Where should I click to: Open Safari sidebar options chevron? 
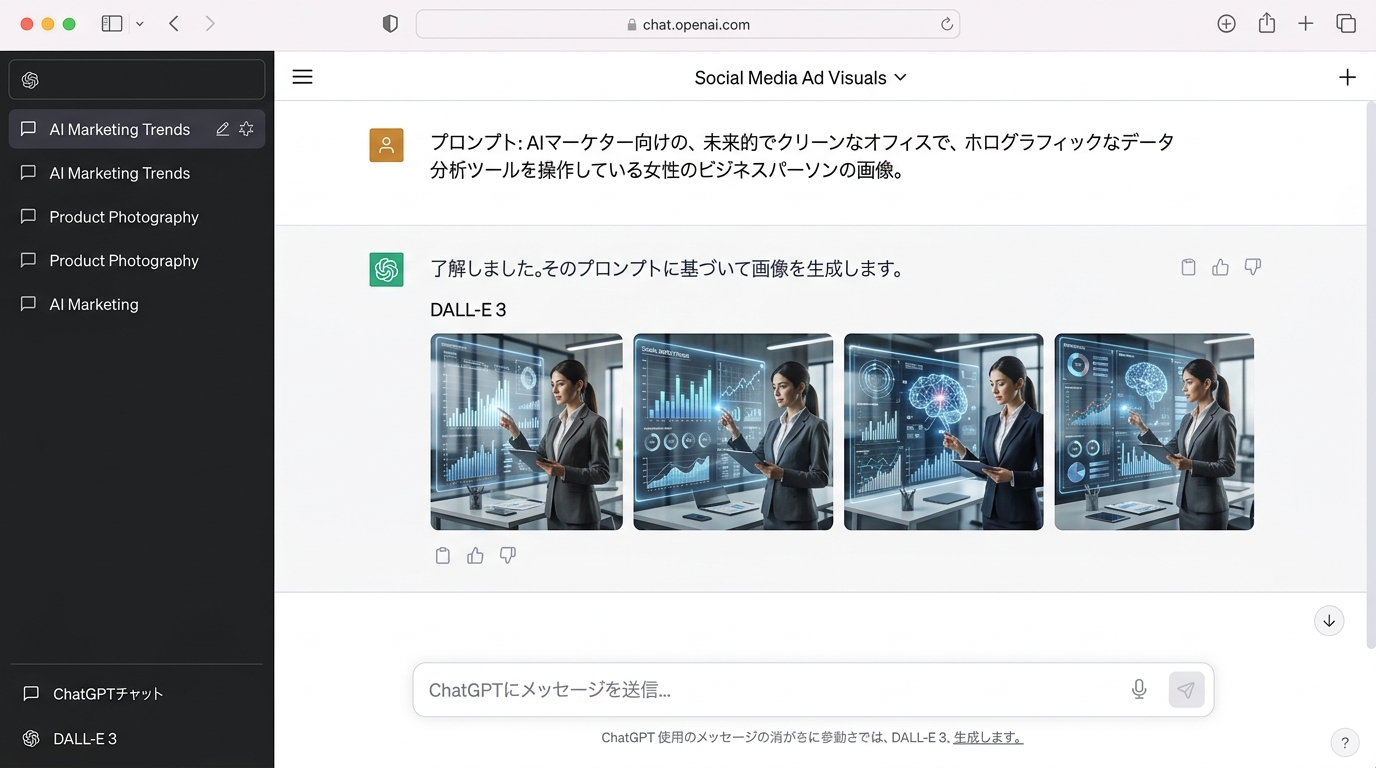(x=139, y=24)
